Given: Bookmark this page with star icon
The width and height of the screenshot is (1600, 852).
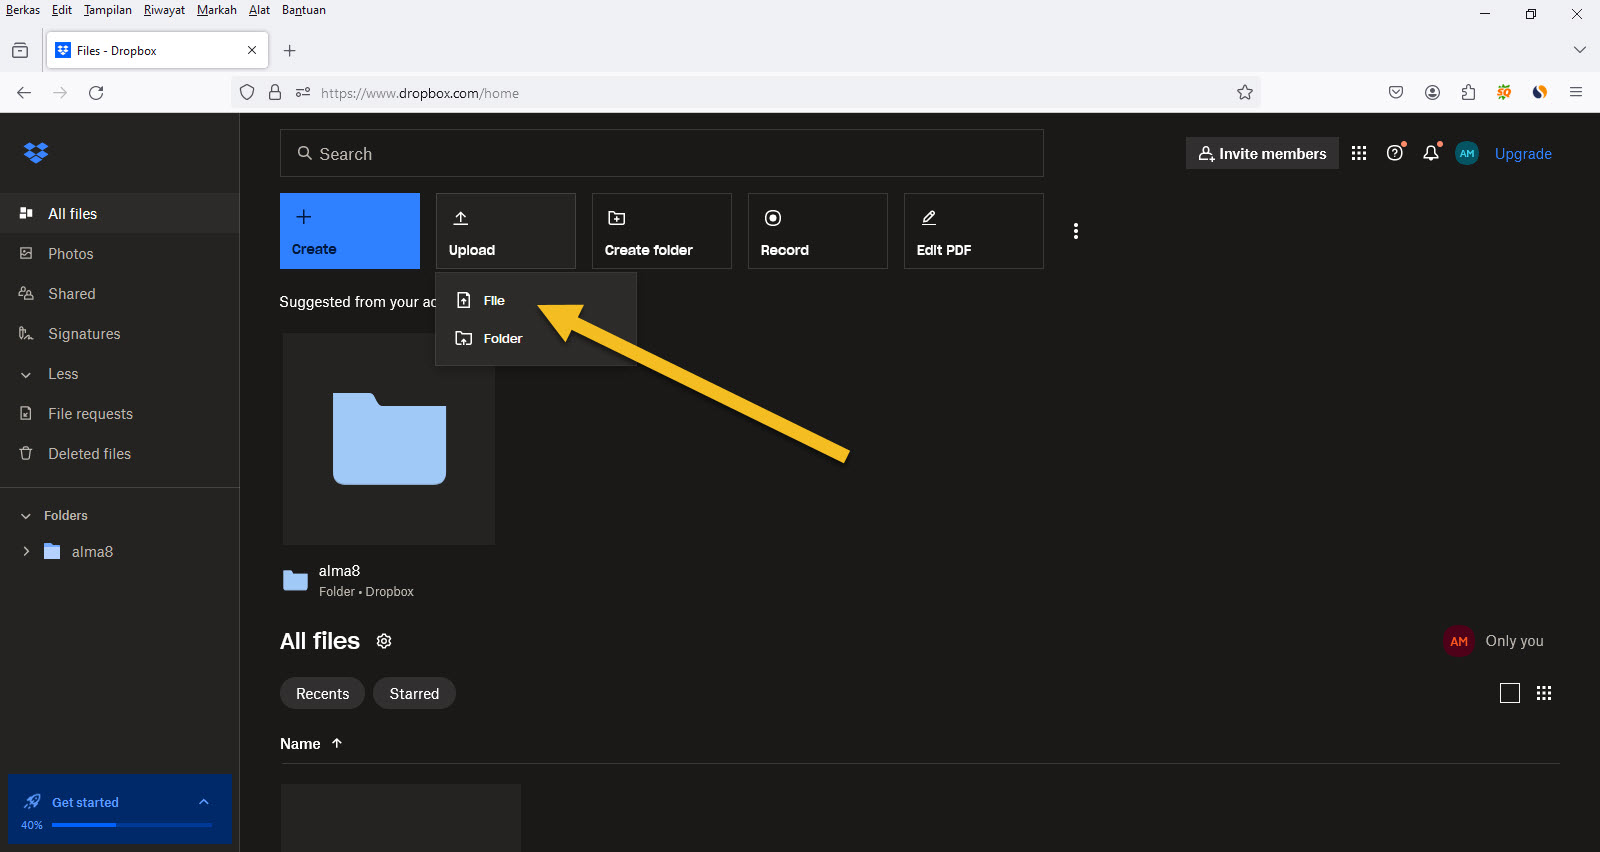Looking at the screenshot, I should coord(1244,93).
